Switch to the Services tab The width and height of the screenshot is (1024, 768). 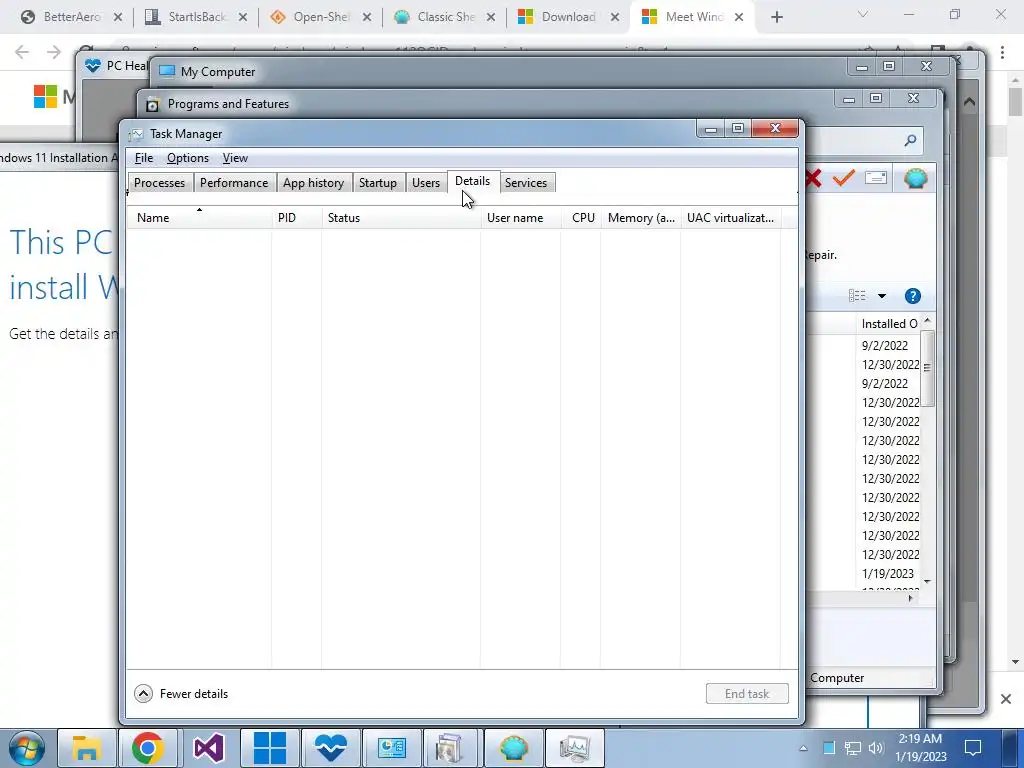click(526, 183)
